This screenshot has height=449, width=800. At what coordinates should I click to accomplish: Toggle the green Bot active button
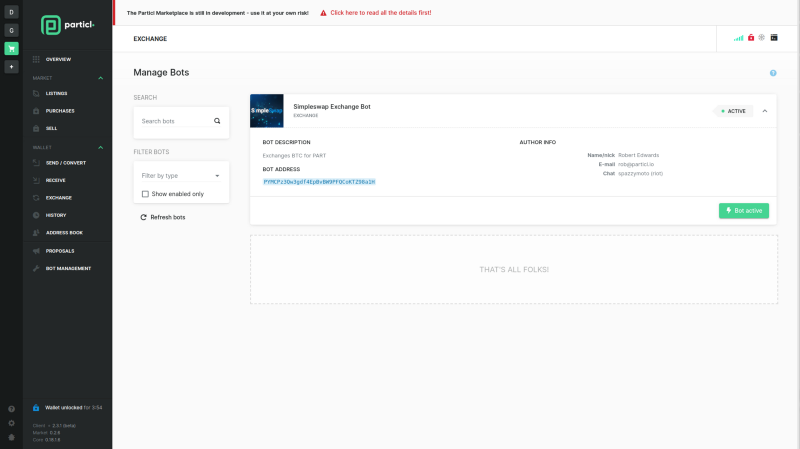click(x=744, y=211)
